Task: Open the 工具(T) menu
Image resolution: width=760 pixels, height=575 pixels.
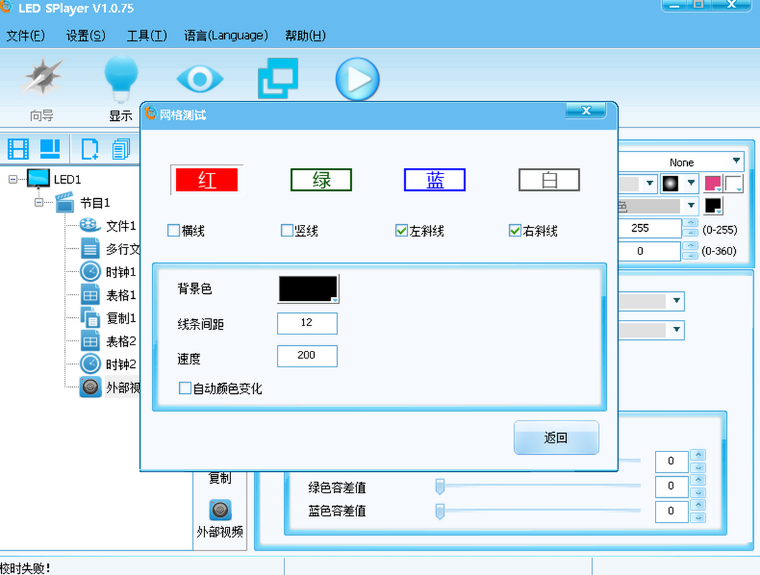Action: tap(146, 35)
